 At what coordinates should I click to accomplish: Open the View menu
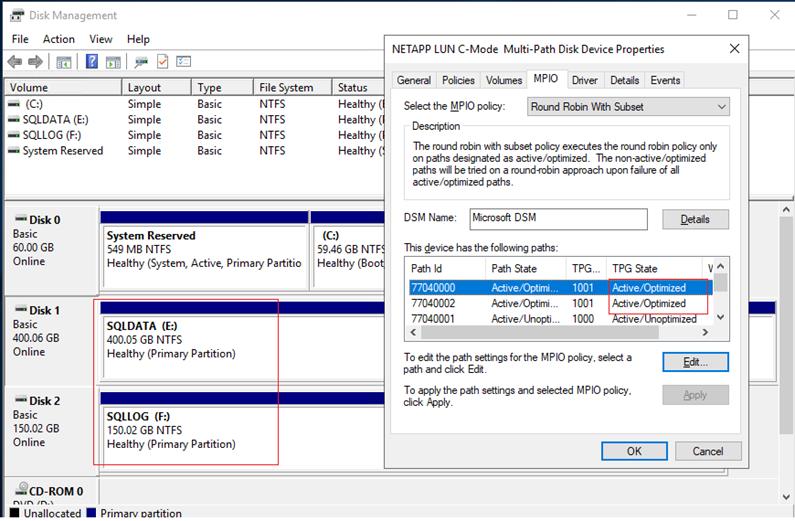101,39
